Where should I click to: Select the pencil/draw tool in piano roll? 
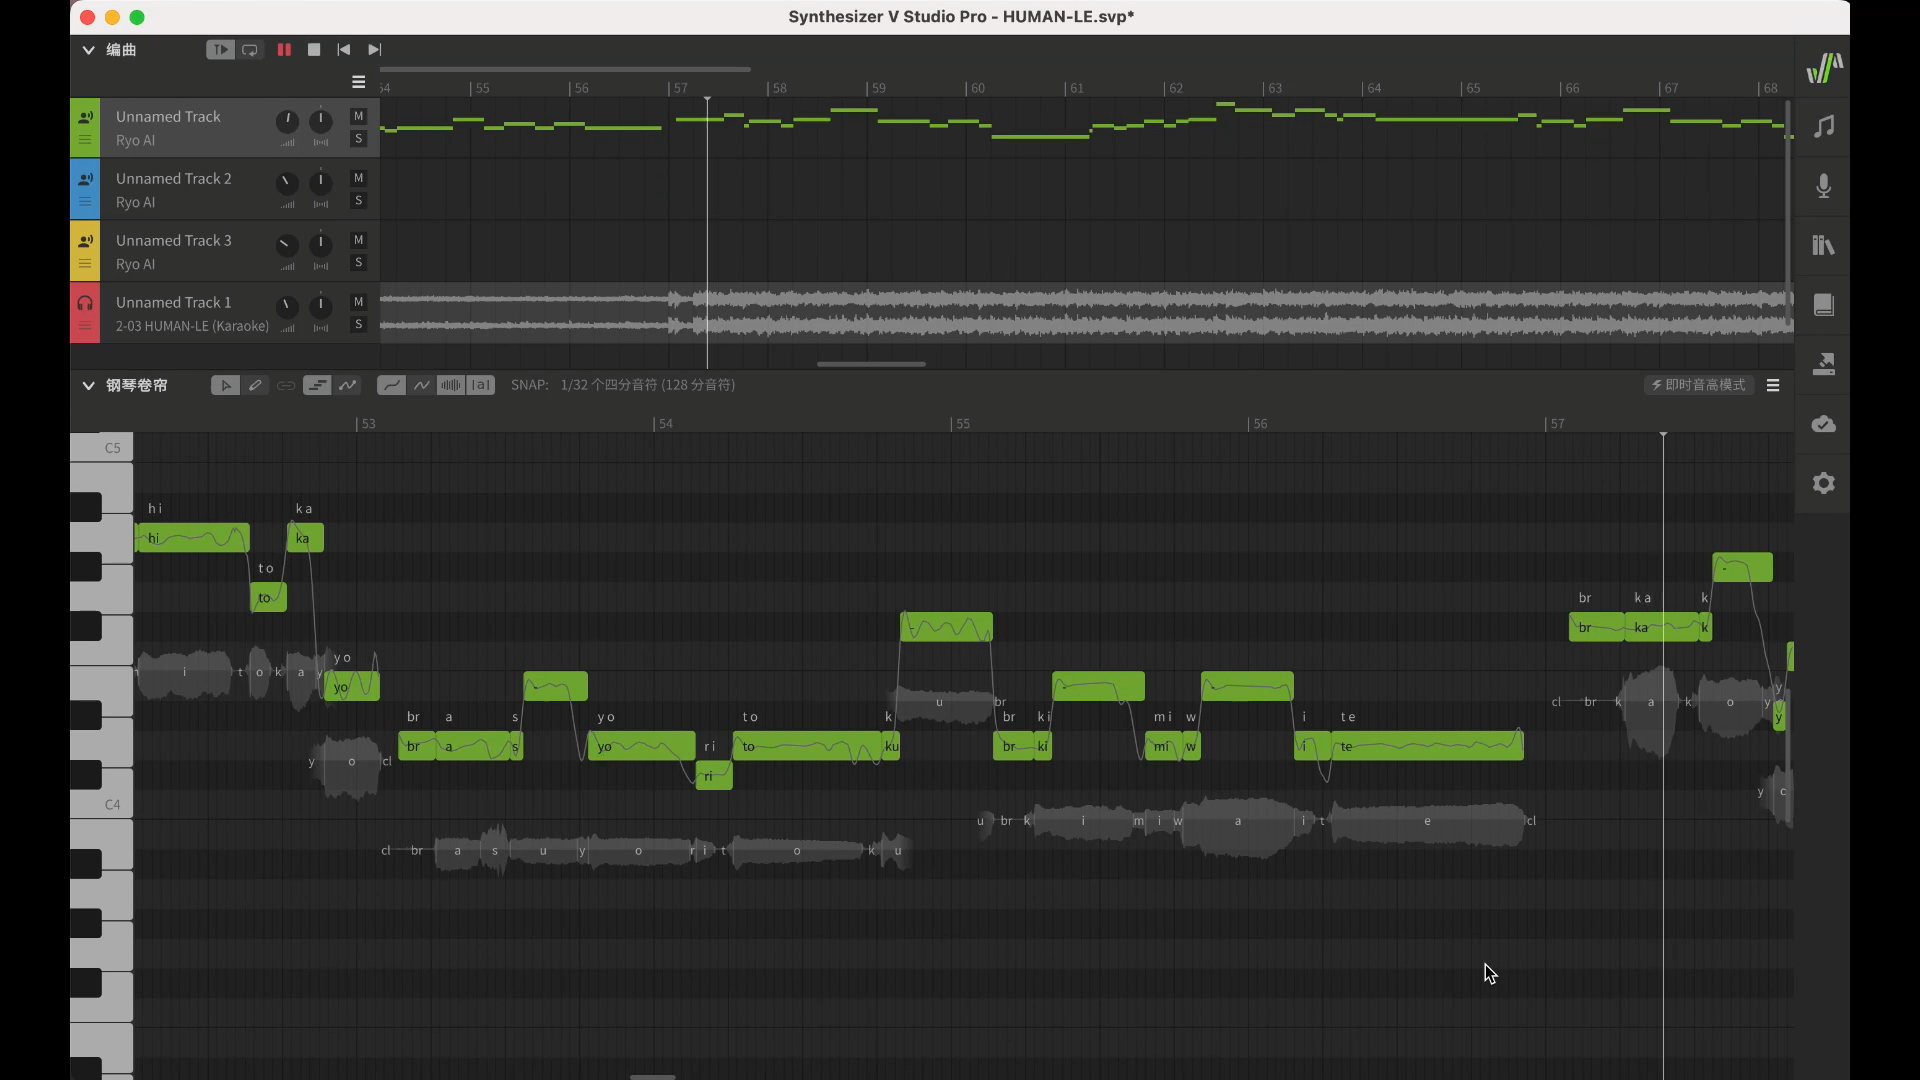click(x=256, y=384)
